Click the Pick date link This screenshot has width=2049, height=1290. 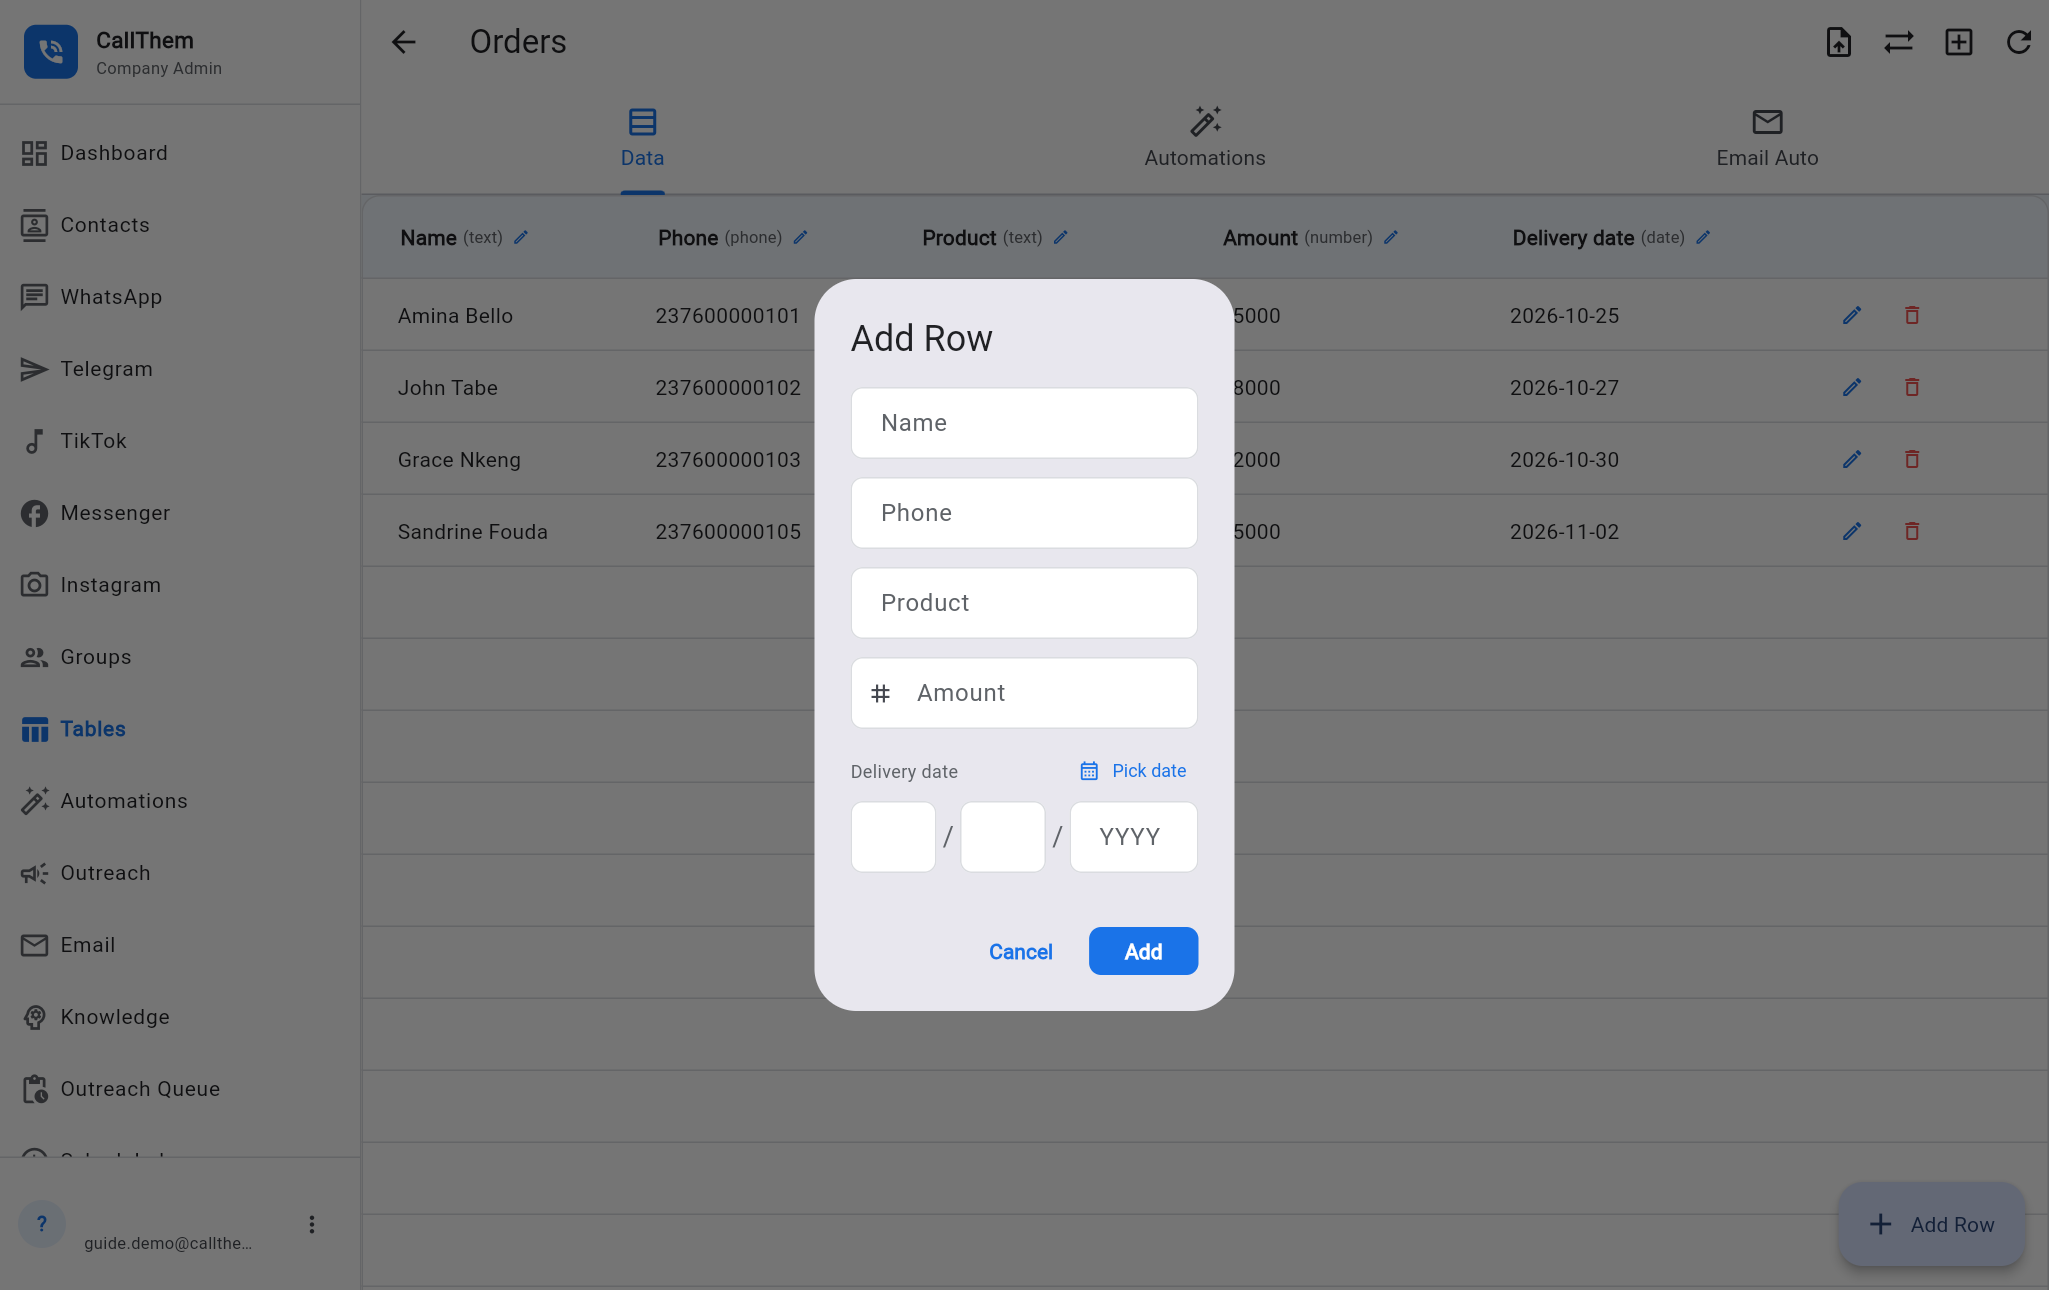(1133, 771)
